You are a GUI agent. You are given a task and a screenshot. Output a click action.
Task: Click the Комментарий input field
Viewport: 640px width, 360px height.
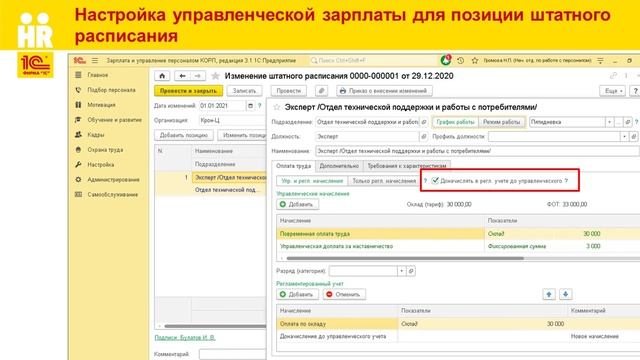click(233, 354)
